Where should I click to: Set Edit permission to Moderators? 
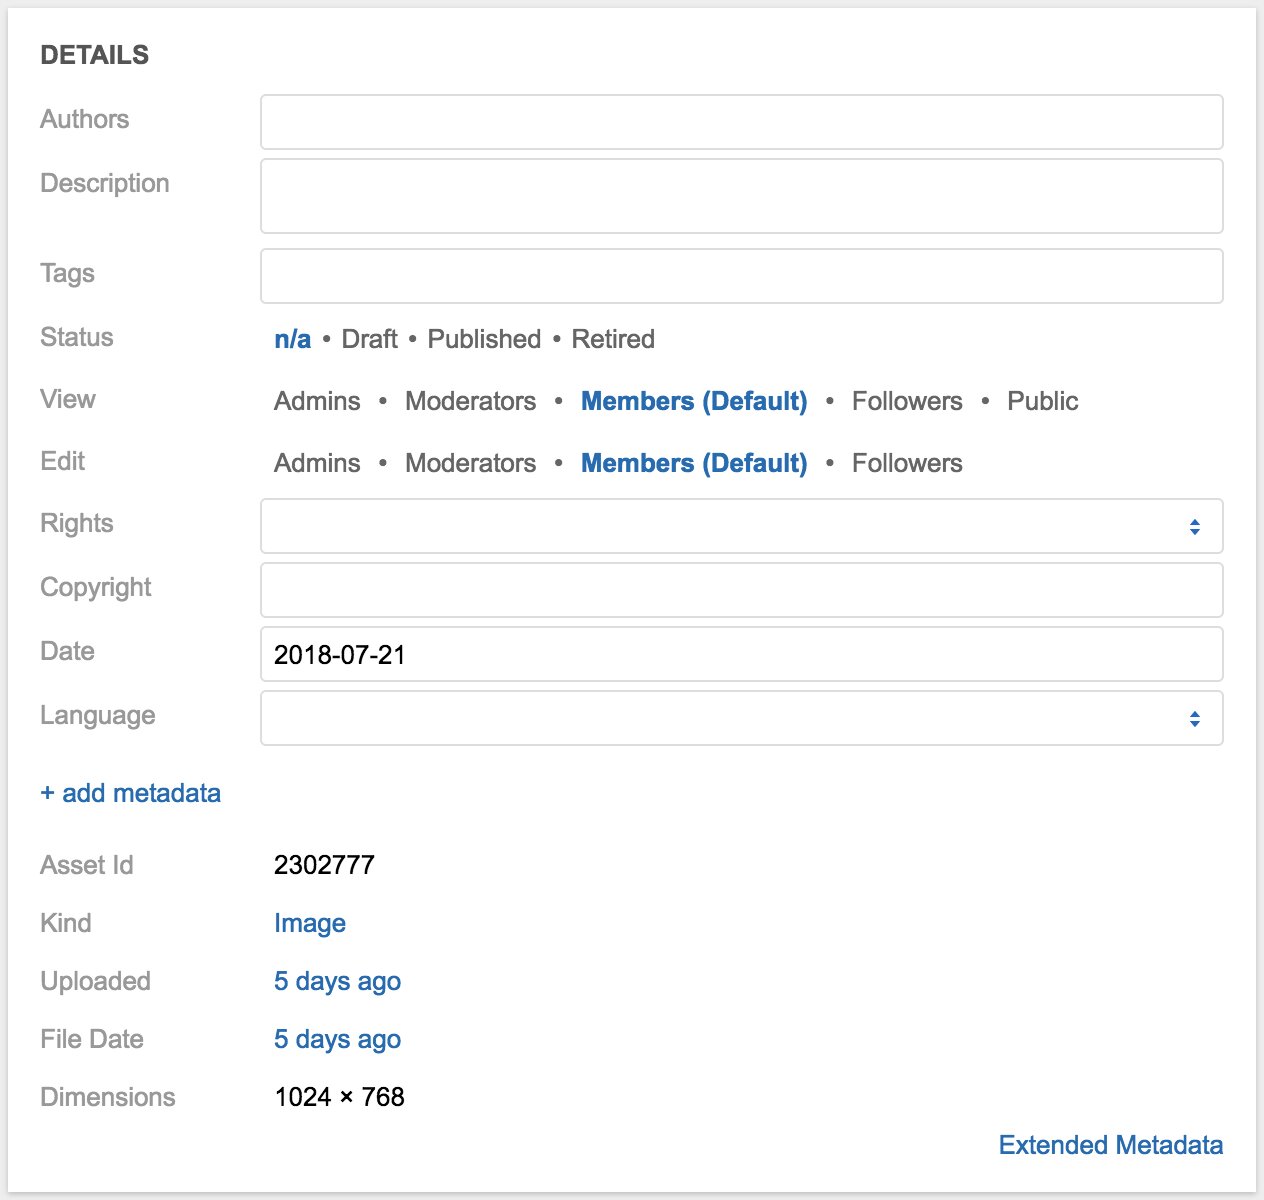(470, 463)
